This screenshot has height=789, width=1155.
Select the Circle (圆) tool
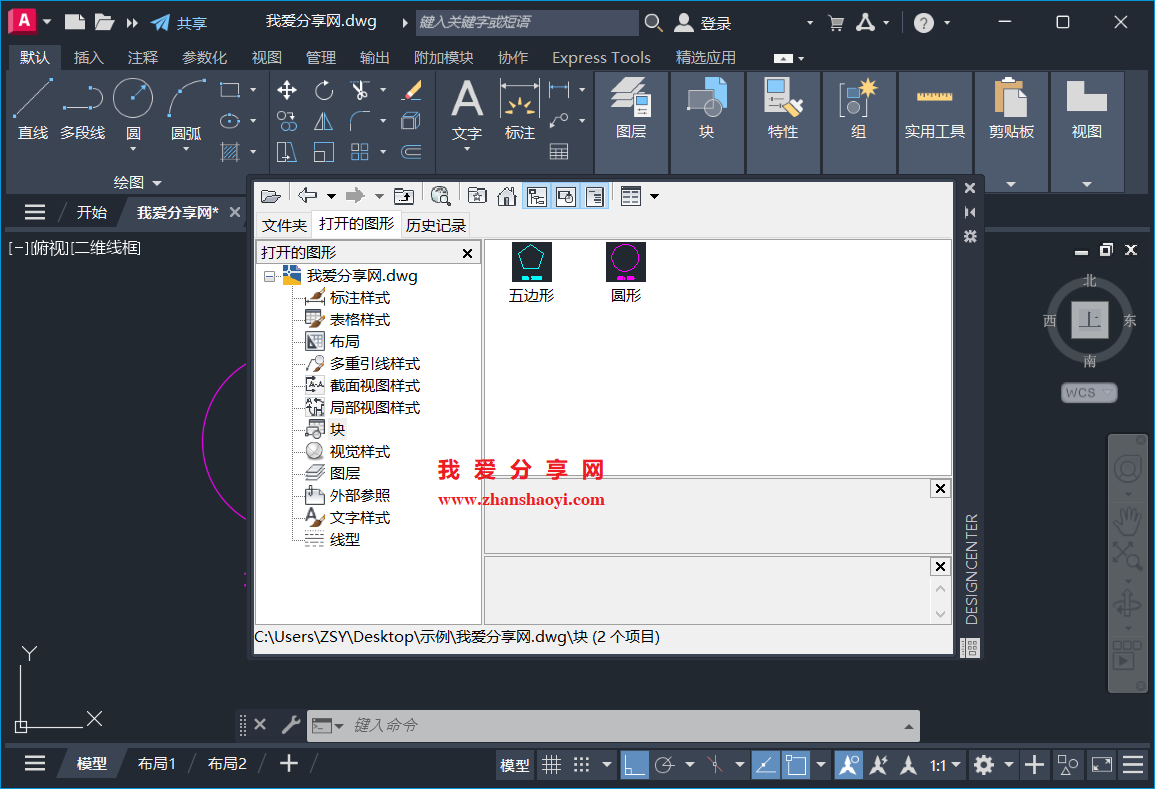(133, 109)
